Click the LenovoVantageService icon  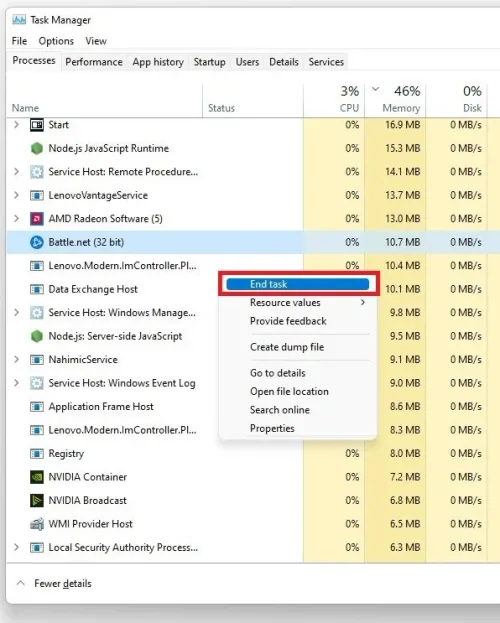click(x=37, y=195)
